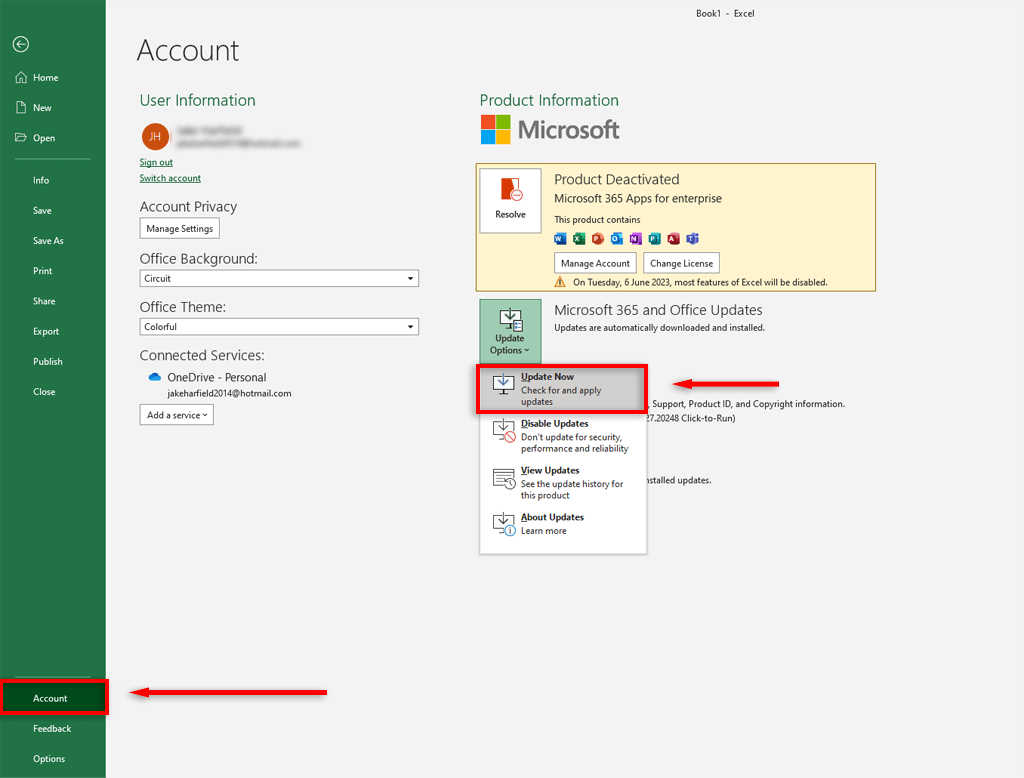Click the Manage Settings button

click(180, 229)
